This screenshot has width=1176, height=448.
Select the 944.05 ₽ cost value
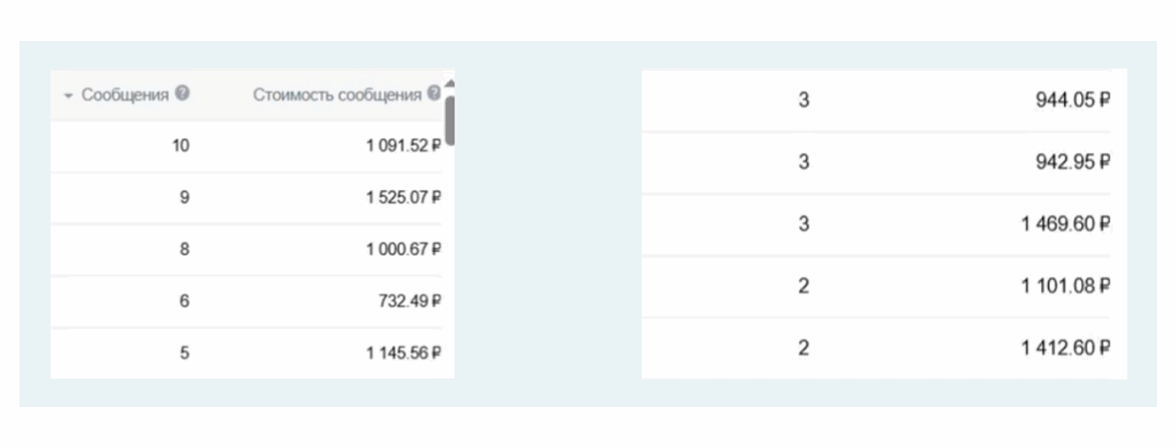(x=1074, y=100)
